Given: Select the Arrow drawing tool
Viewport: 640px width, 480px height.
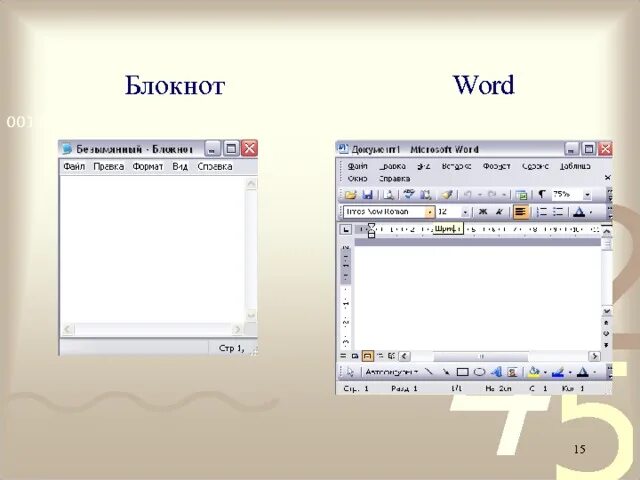Looking at the screenshot, I should [x=446, y=372].
